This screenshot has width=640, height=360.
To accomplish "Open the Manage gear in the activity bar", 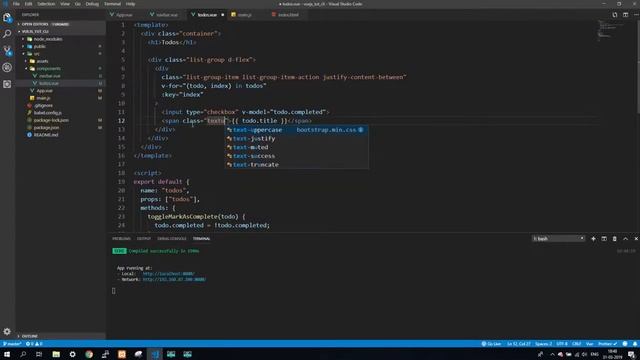I will tap(7, 331).
